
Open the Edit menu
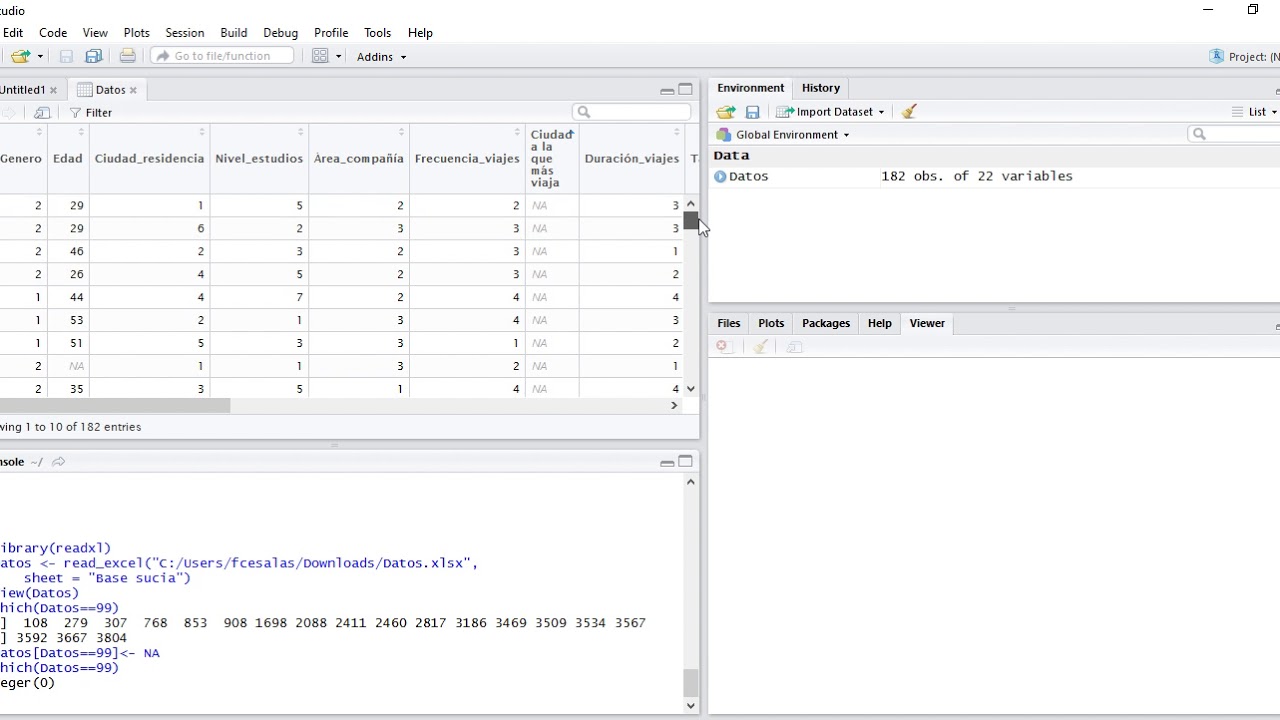coord(13,33)
